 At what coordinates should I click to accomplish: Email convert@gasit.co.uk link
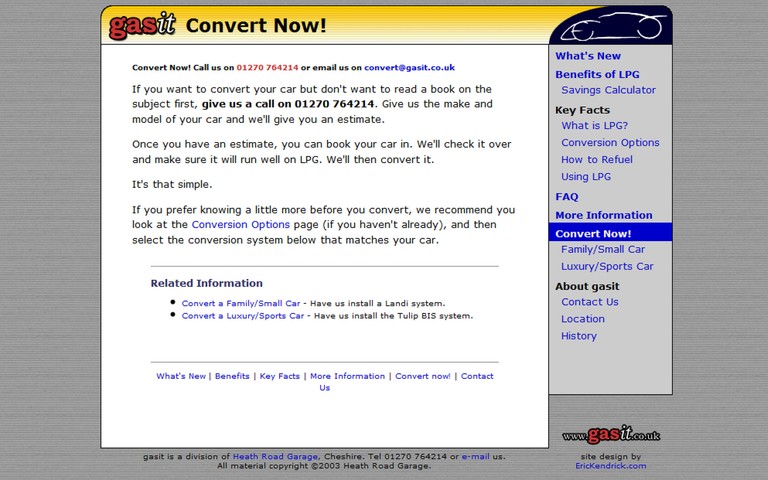pos(409,68)
